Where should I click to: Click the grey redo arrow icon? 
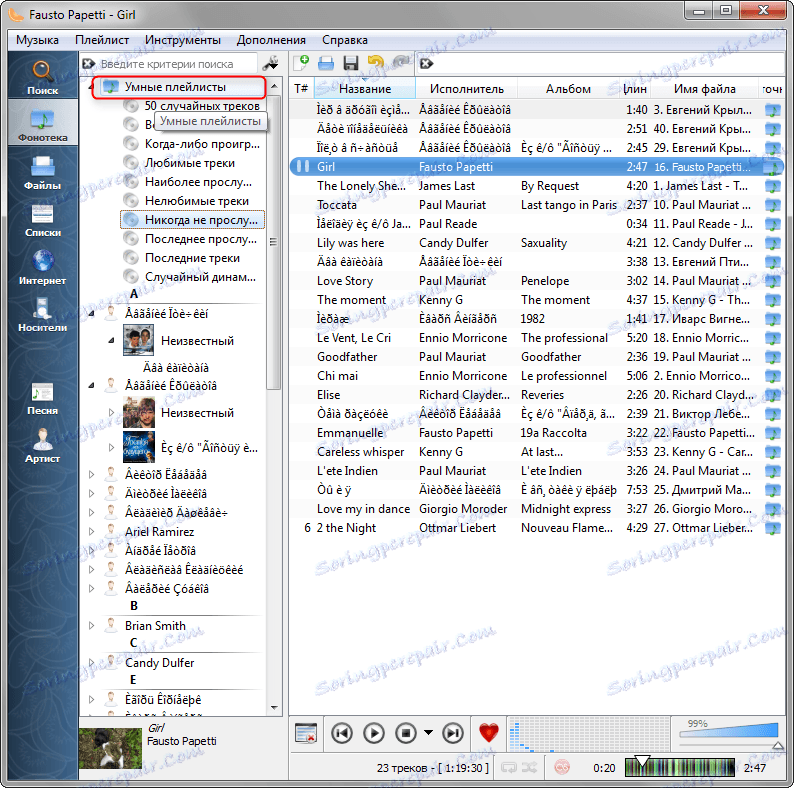click(400, 63)
